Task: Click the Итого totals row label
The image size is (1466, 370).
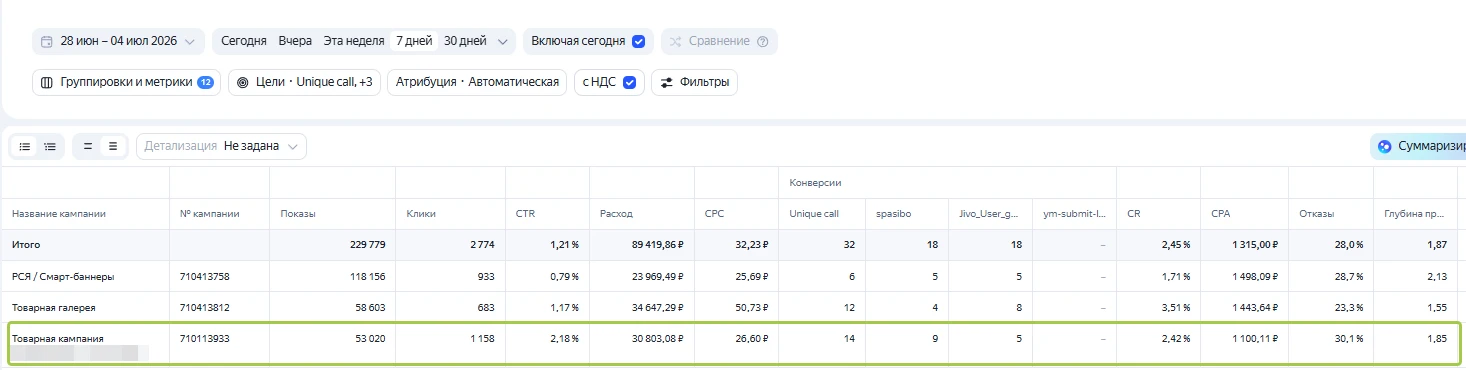Action: tap(26, 244)
